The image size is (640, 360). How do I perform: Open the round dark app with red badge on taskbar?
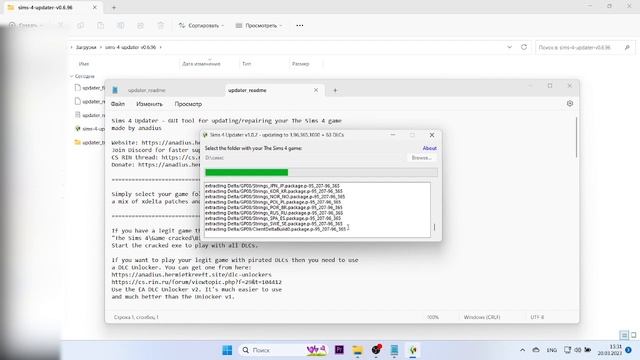[x=376, y=350]
